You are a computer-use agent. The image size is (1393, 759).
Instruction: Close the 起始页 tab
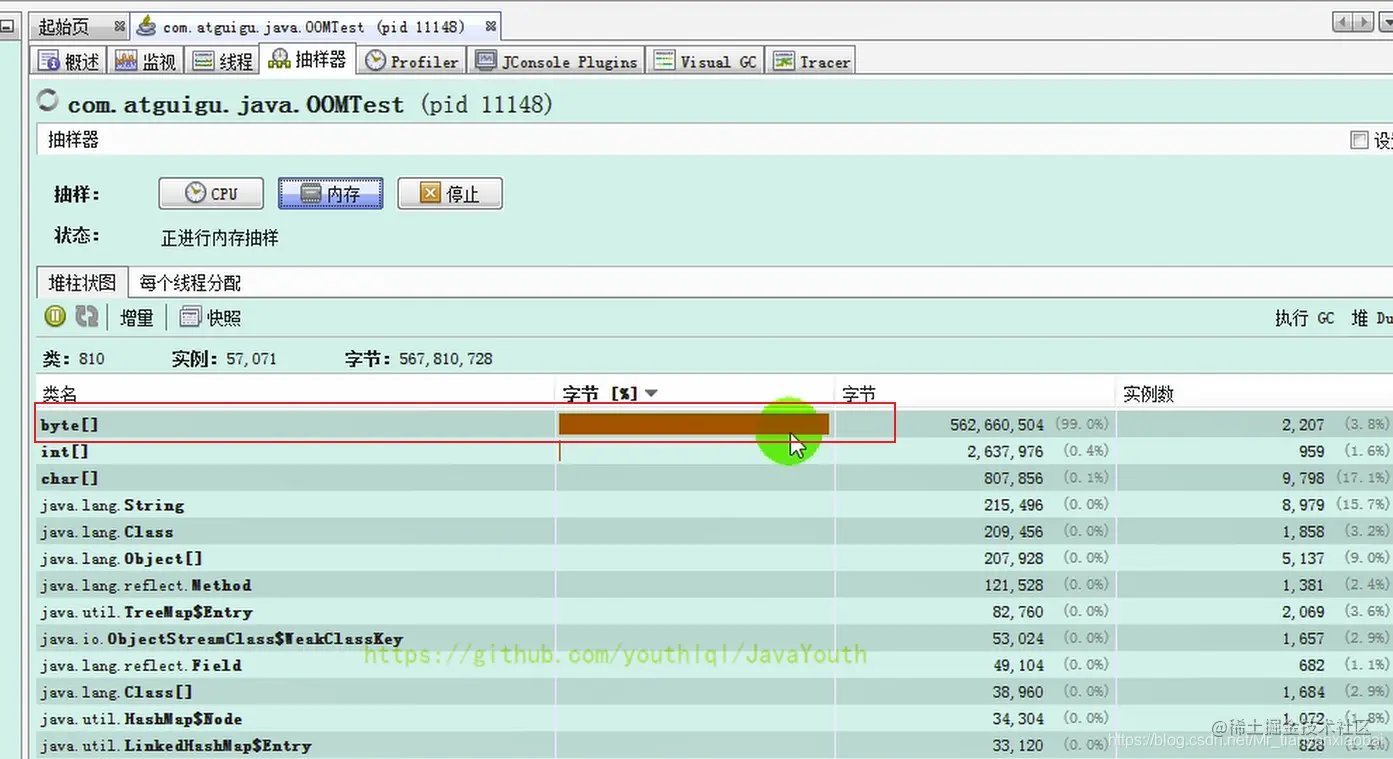pyautogui.click(x=120, y=26)
